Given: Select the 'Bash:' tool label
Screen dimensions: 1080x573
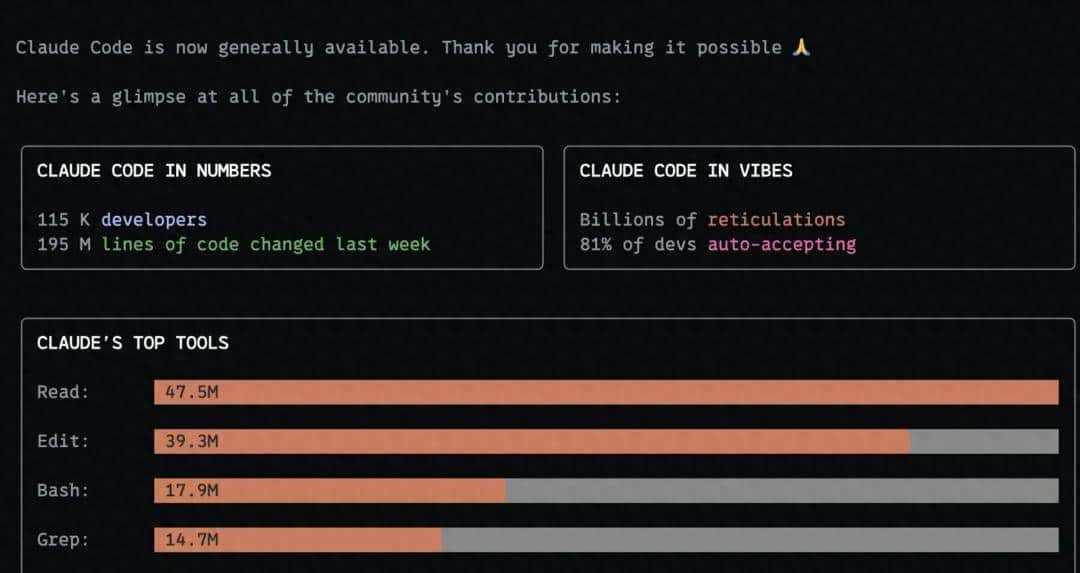Looking at the screenshot, I should [x=63, y=490].
